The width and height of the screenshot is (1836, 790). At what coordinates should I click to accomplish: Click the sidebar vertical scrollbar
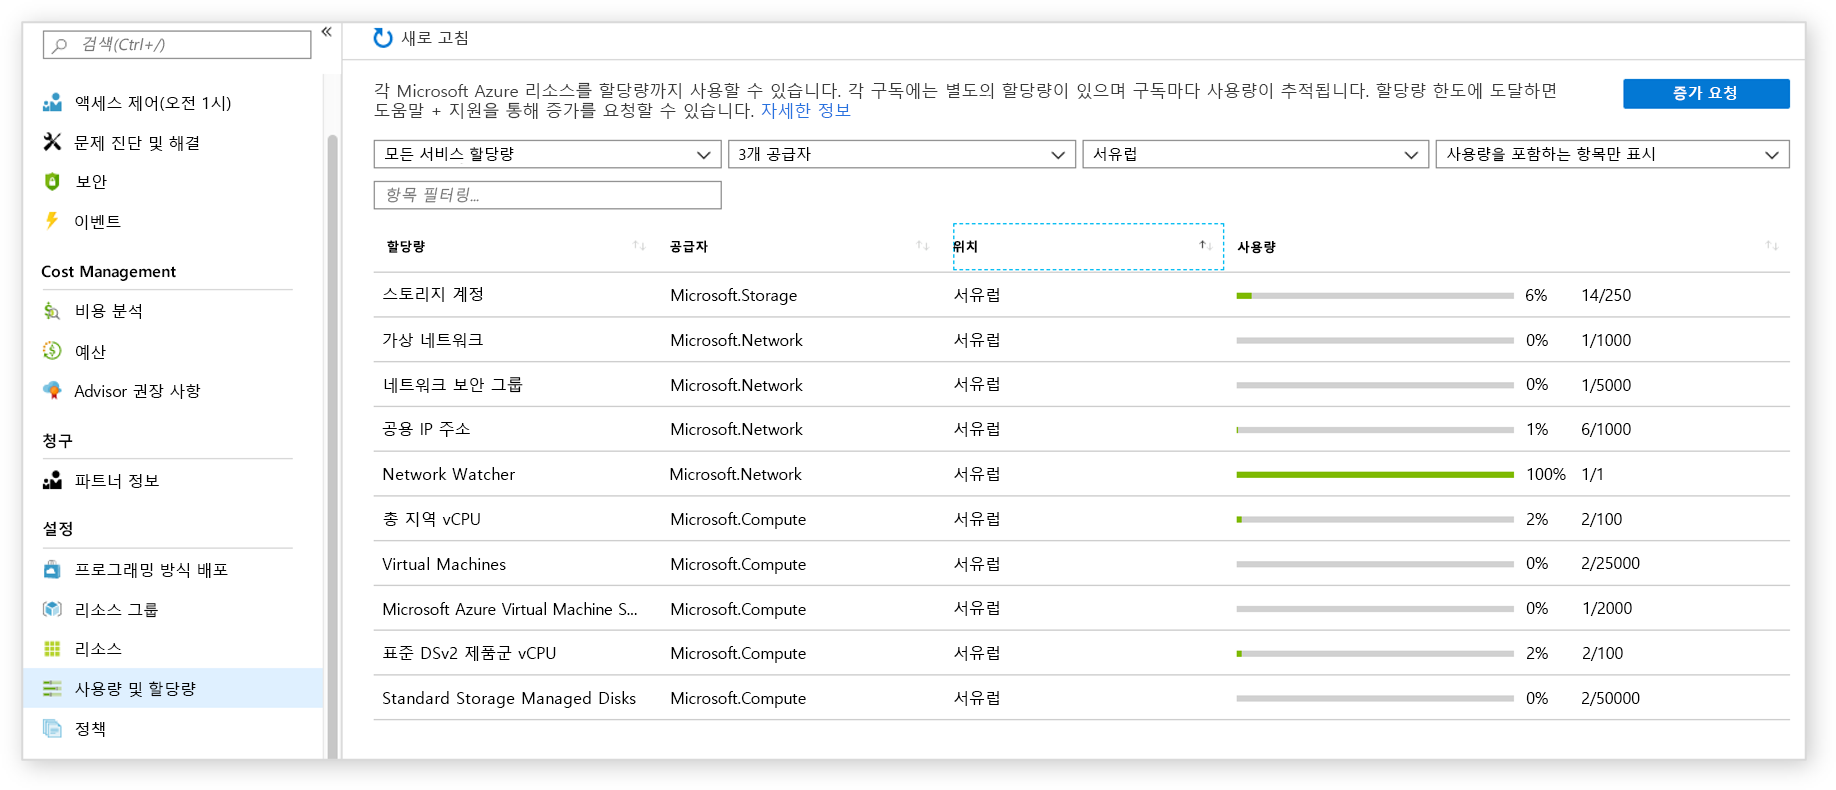pyautogui.click(x=332, y=445)
